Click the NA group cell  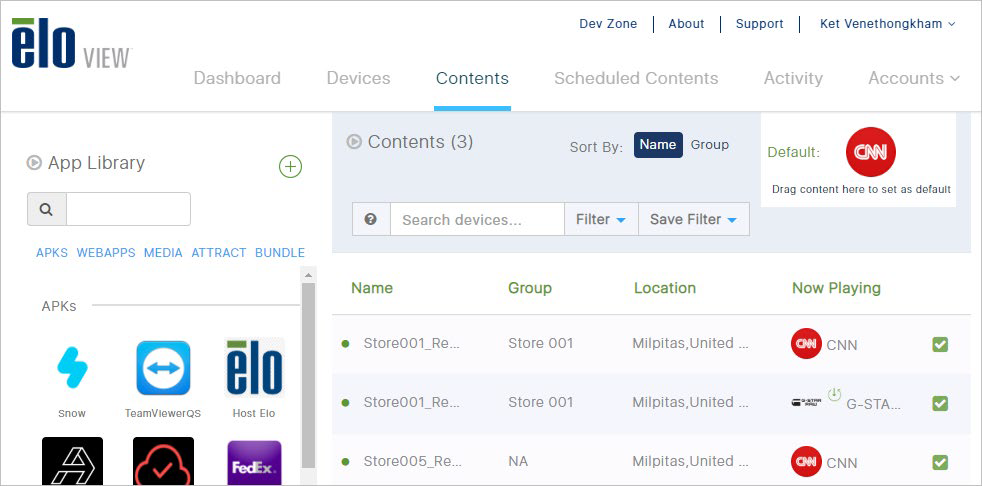point(518,462)
